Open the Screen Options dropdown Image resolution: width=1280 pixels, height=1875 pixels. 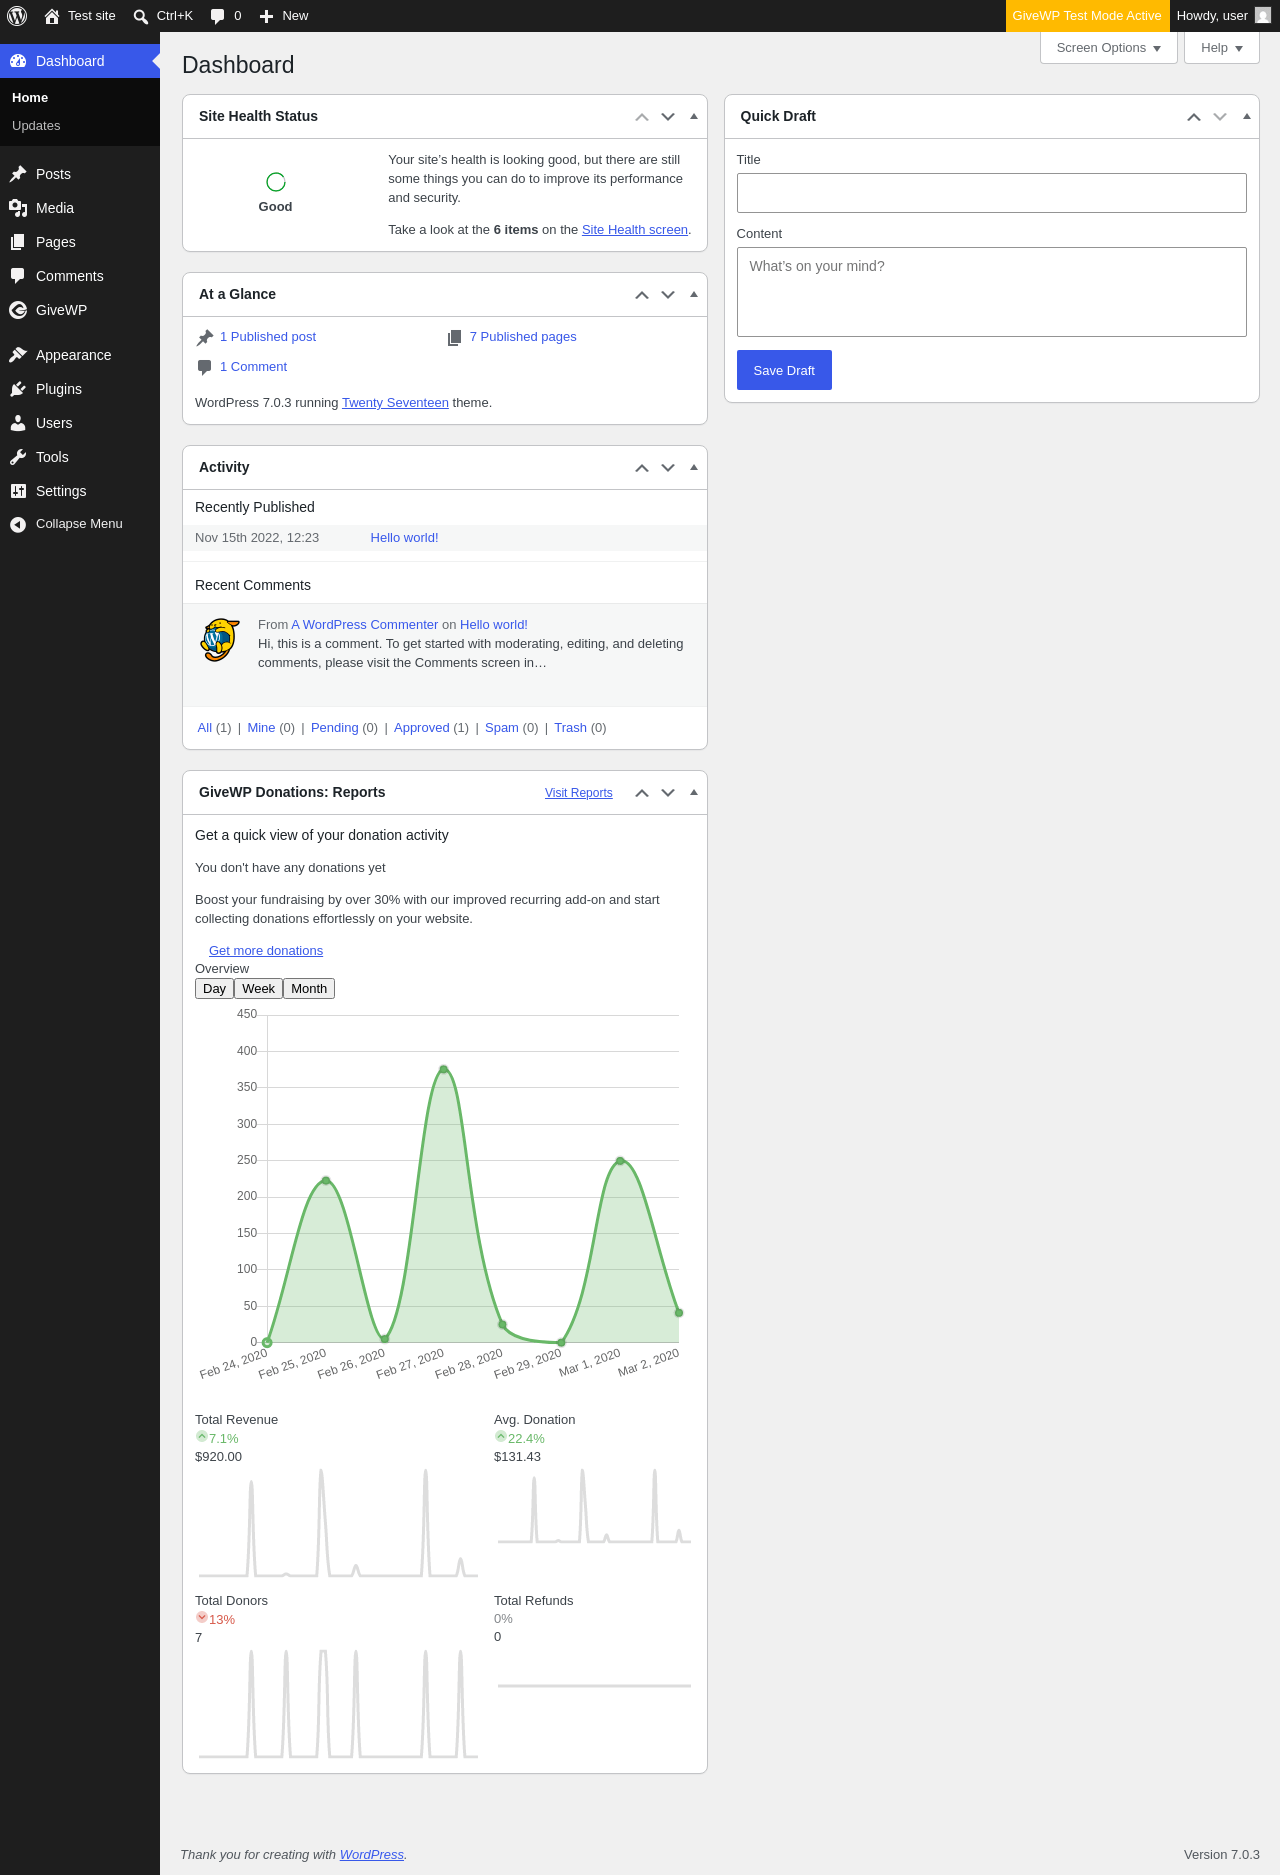click(x=1109, y=48)
